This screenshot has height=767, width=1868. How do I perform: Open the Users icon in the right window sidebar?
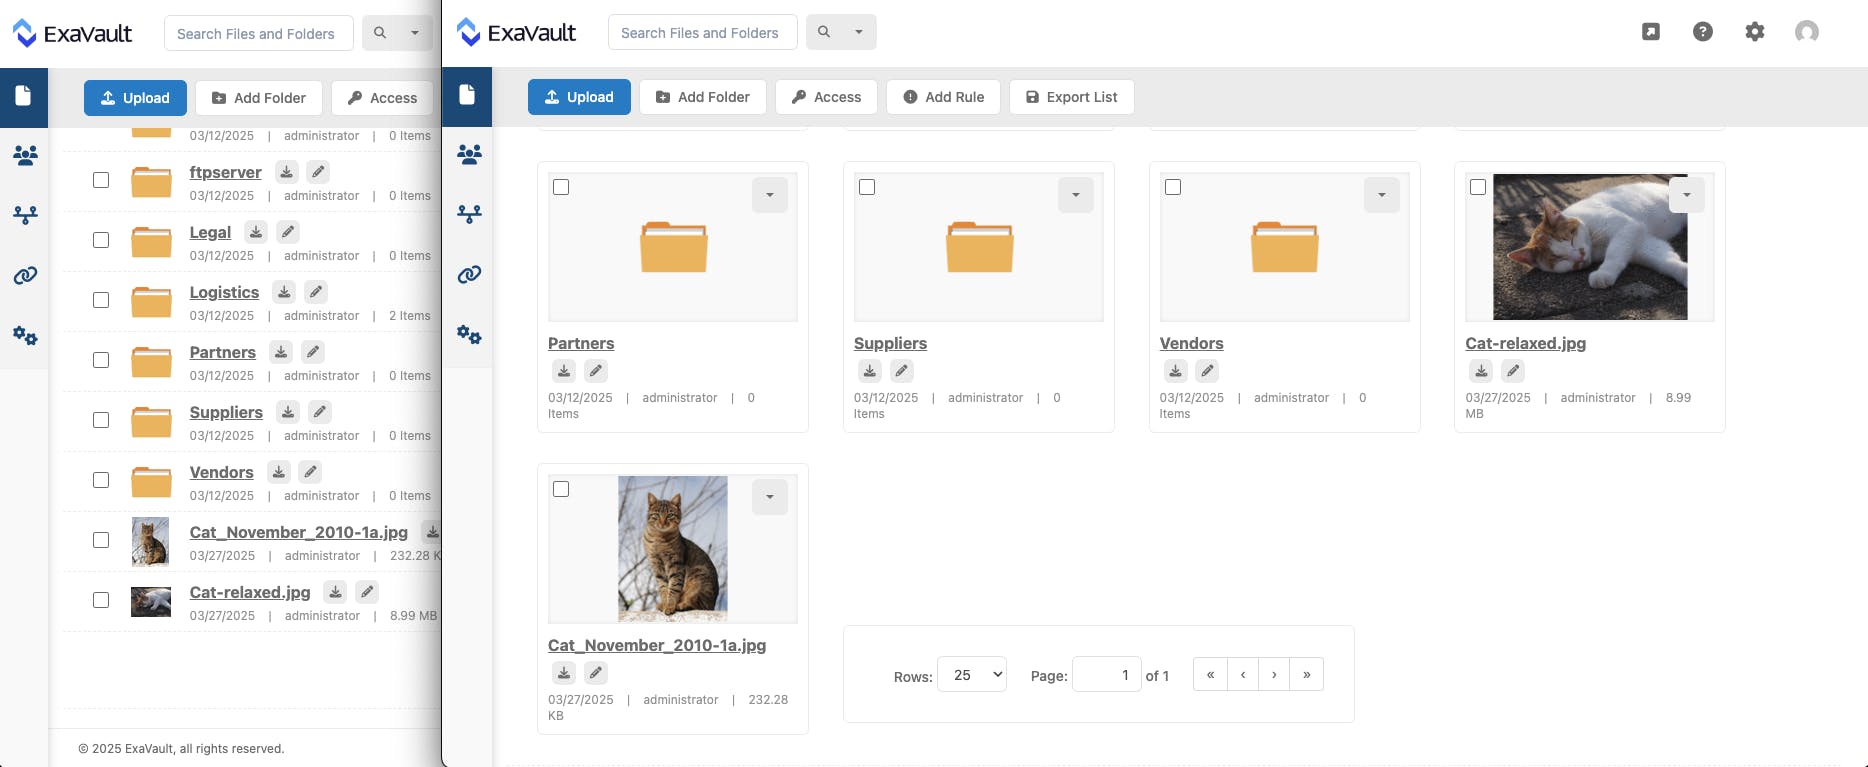click(469, 154)
